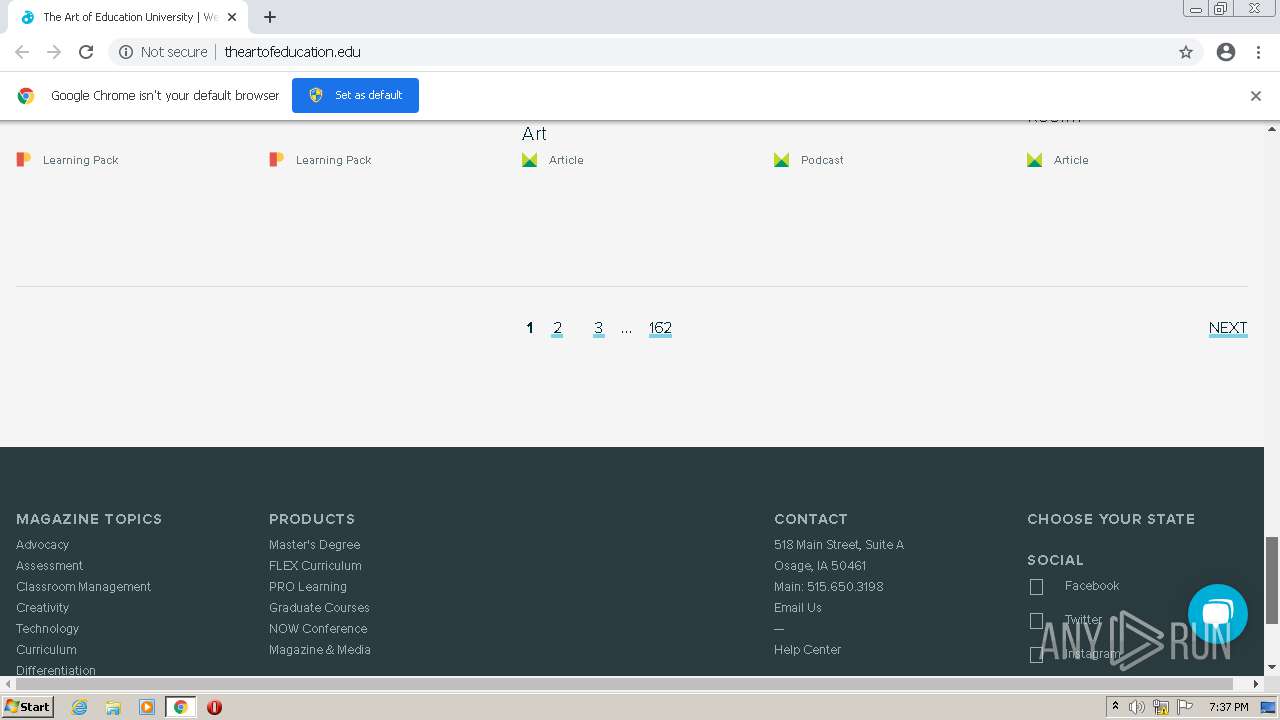
Task: Click the CHOOSE YOUR STATE heading
Action: pos(1111,519)
